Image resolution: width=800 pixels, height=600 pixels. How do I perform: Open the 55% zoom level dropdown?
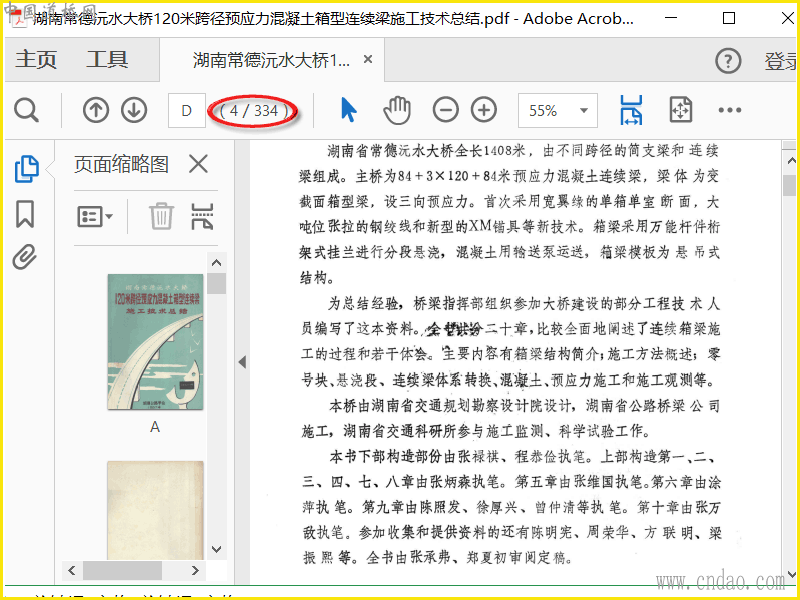[584, 111]
